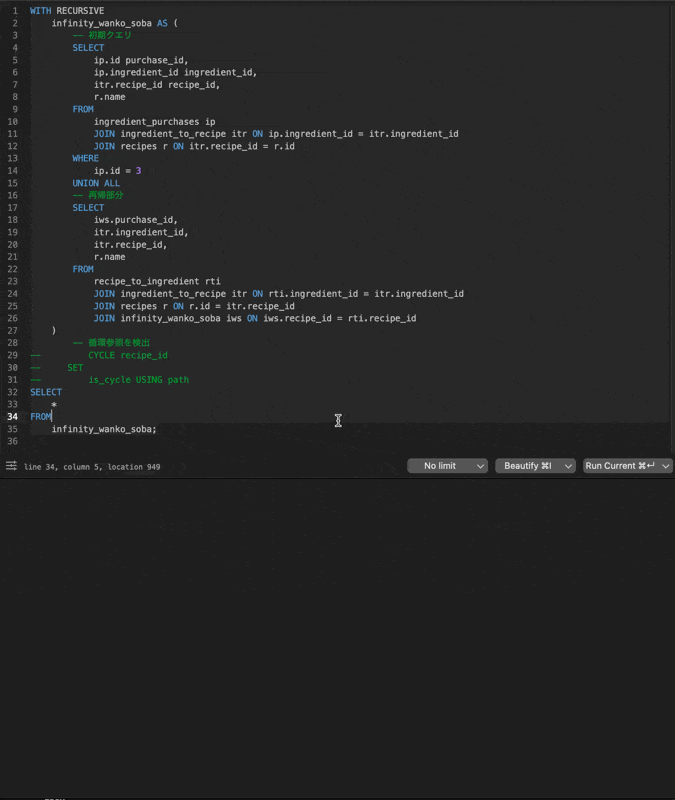Click the FROM keyword on line 34
The image size is (675, 800).
click(41, 417)
